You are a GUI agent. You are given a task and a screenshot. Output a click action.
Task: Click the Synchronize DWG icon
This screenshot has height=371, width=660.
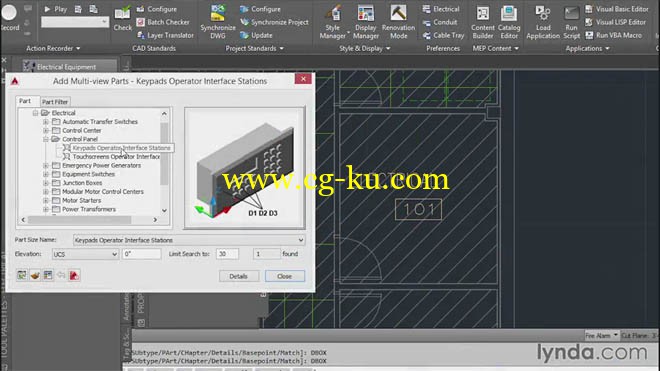click(x=218, y=22)
